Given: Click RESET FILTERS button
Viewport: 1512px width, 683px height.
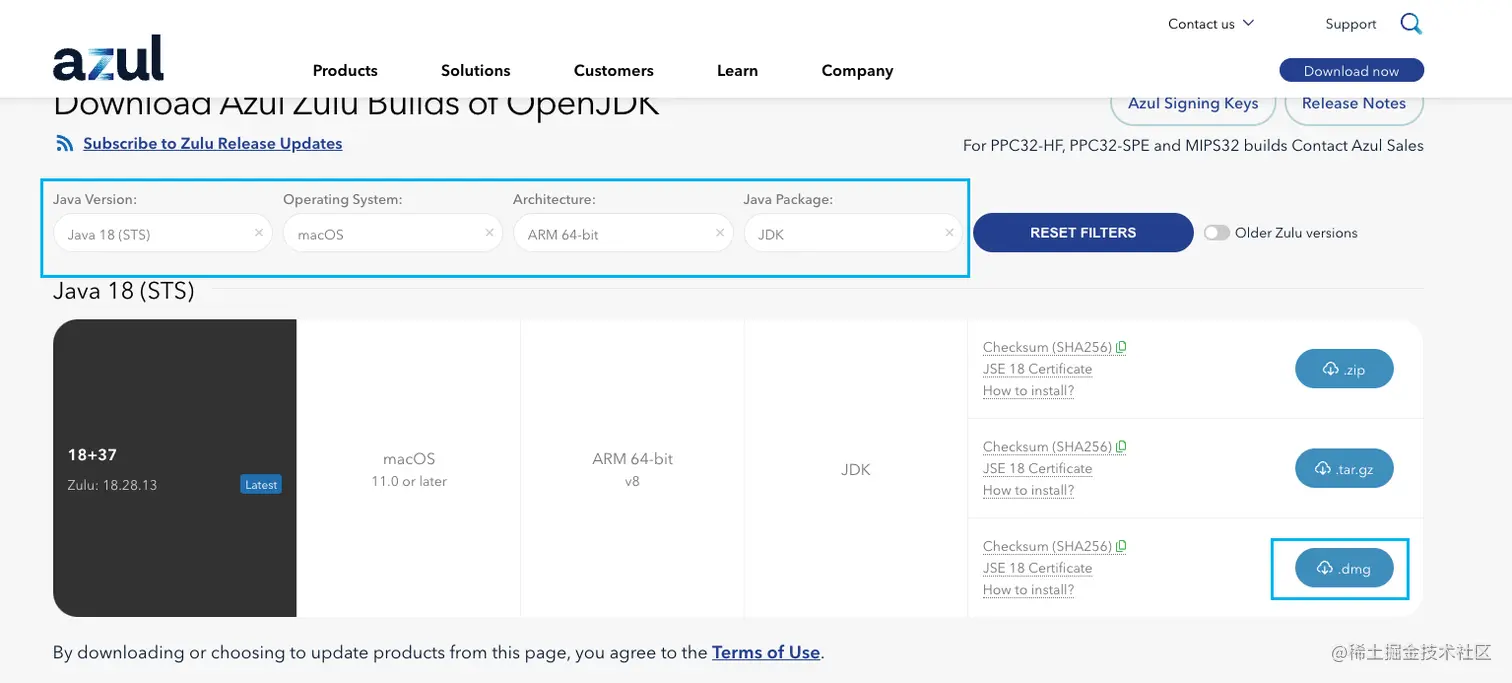Looking at the screenshot, I should 1083,233.
